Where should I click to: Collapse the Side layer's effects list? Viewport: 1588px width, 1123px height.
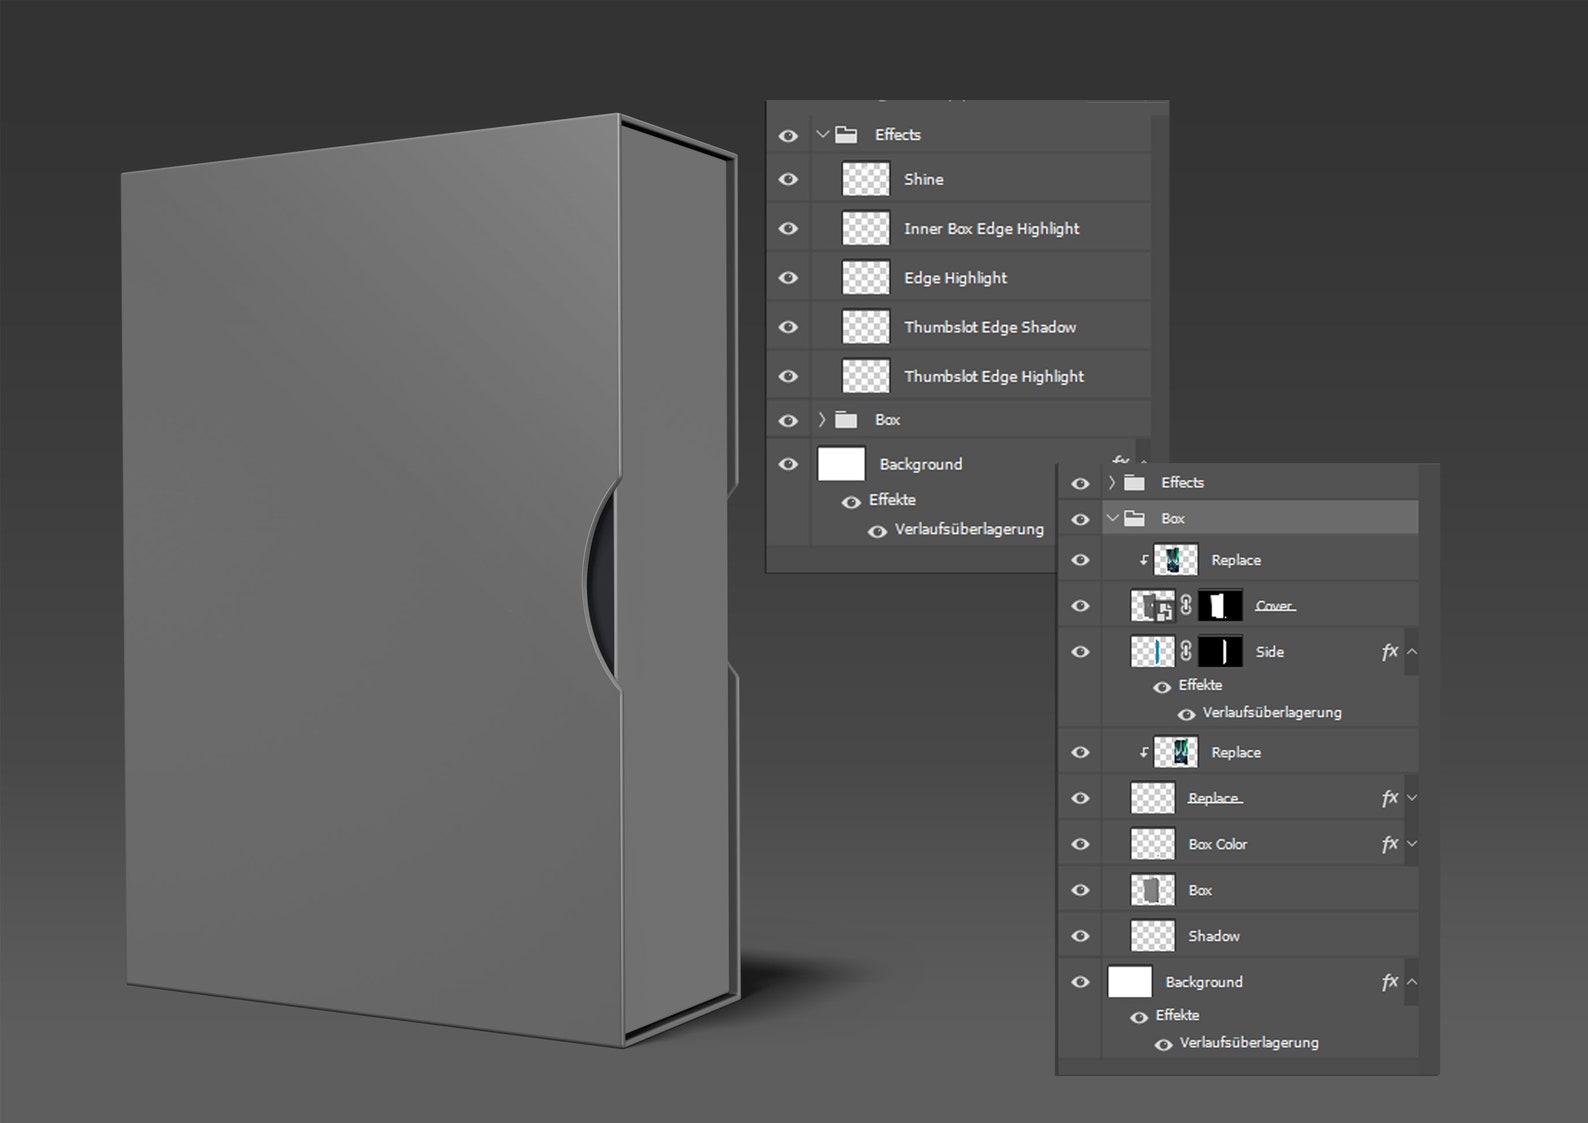click(x=1412, y=652)
